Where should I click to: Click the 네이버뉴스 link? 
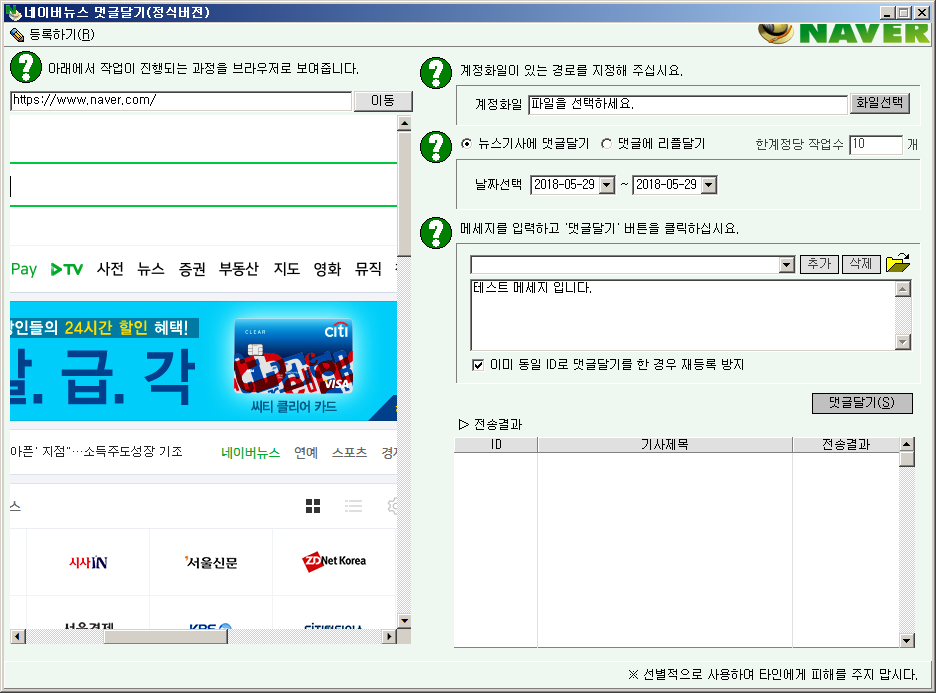pyautogui.click(x=251, y=453)
